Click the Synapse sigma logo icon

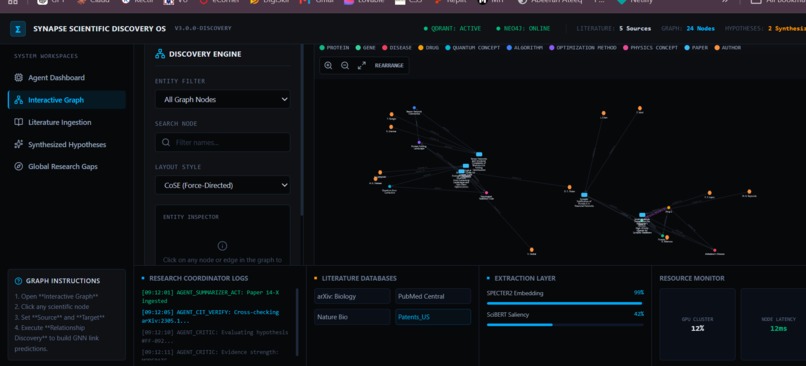click(18, 29)
